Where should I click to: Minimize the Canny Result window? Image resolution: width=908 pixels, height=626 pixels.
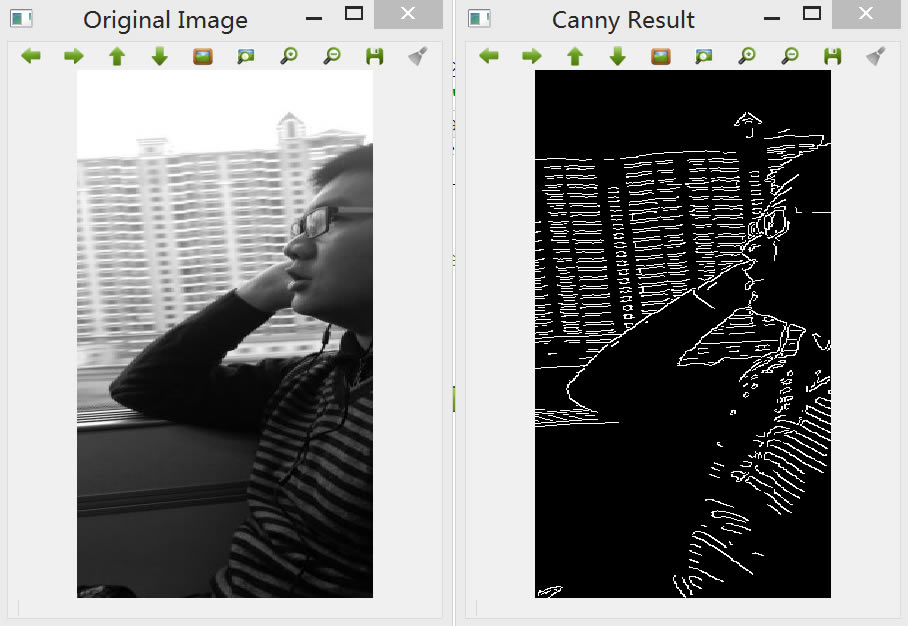point(772,18)
